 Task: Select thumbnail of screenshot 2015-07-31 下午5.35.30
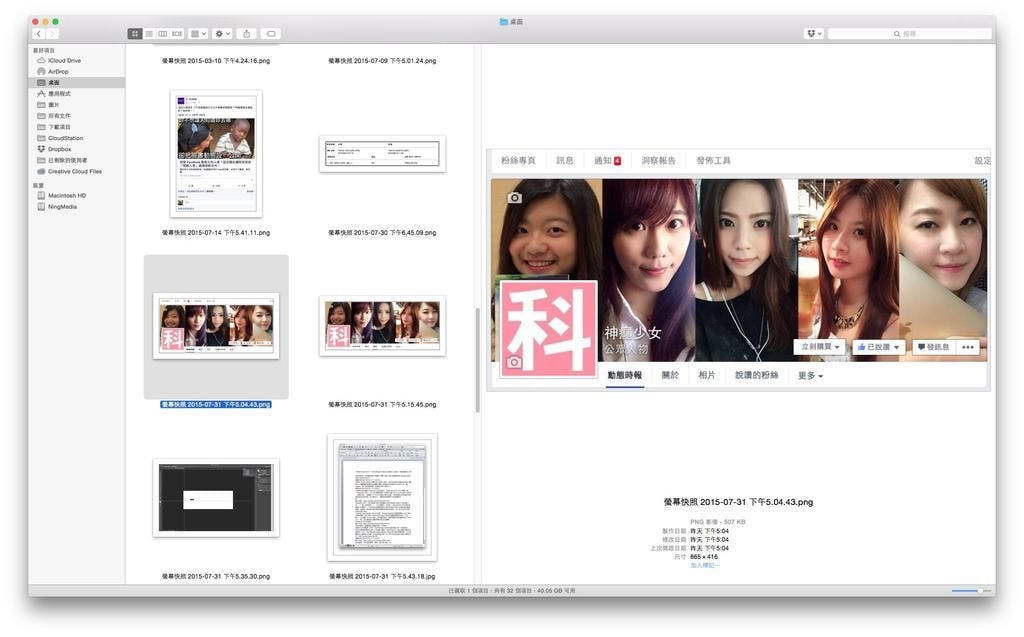216,498
